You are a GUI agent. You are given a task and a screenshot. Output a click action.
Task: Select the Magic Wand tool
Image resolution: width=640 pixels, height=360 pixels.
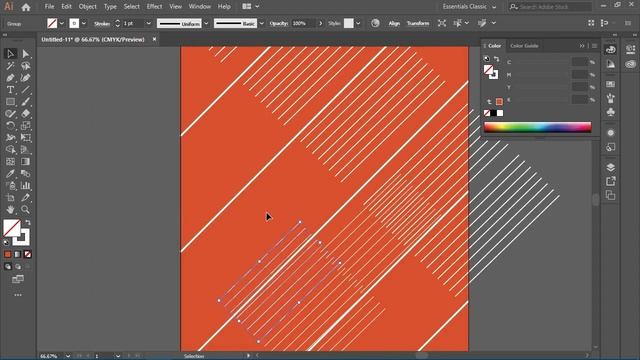10,66
